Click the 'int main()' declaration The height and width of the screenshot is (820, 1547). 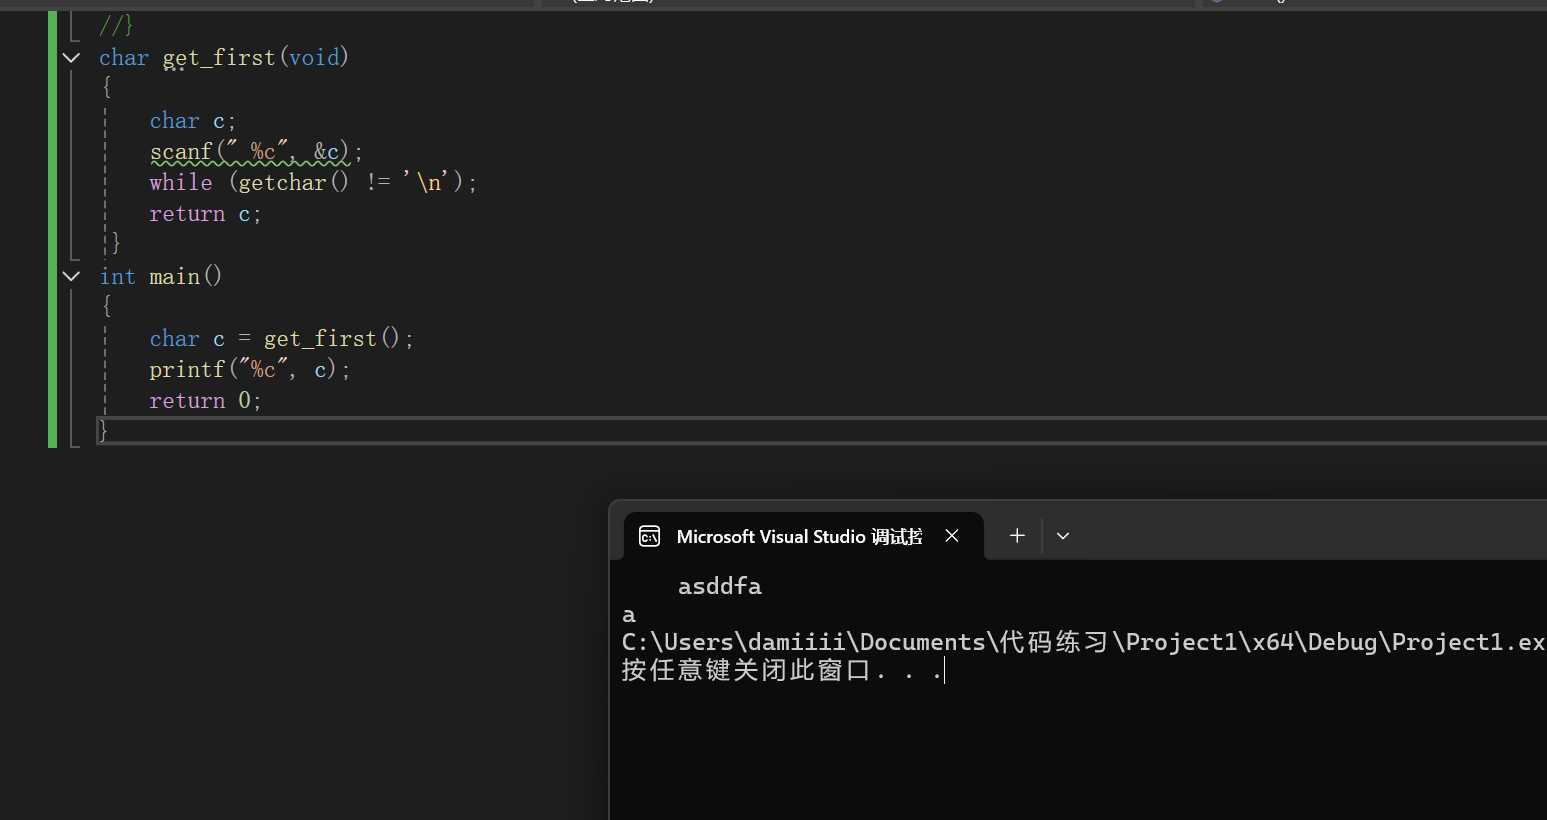coord(161,277)
